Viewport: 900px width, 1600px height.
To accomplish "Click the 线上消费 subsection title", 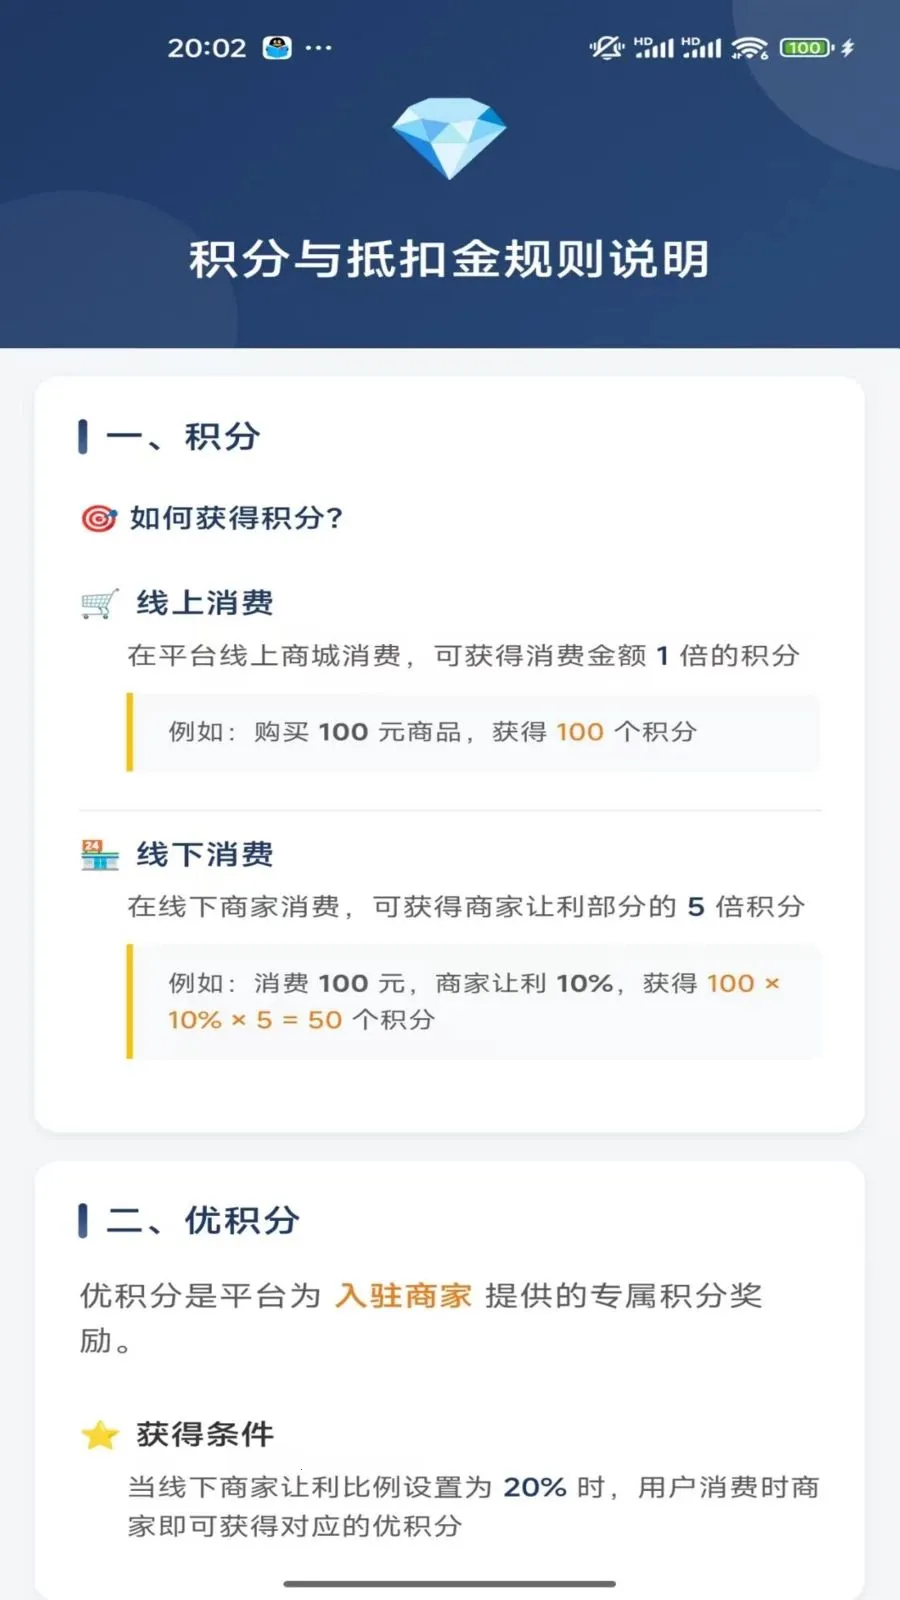I will (205, 603).
